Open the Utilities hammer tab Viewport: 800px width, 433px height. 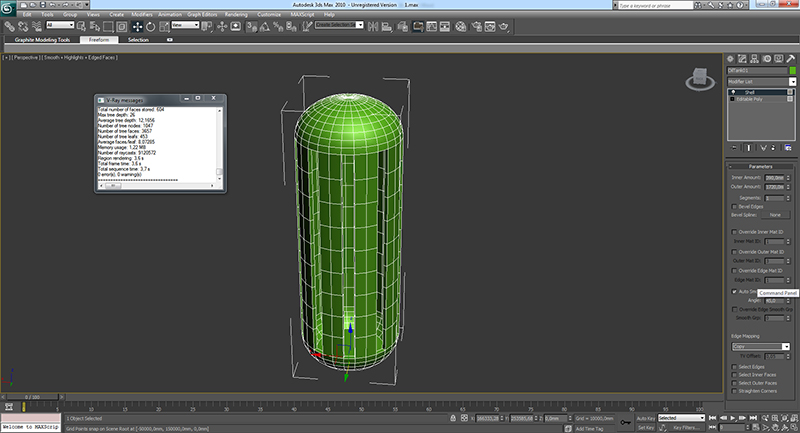pos(790,59)
